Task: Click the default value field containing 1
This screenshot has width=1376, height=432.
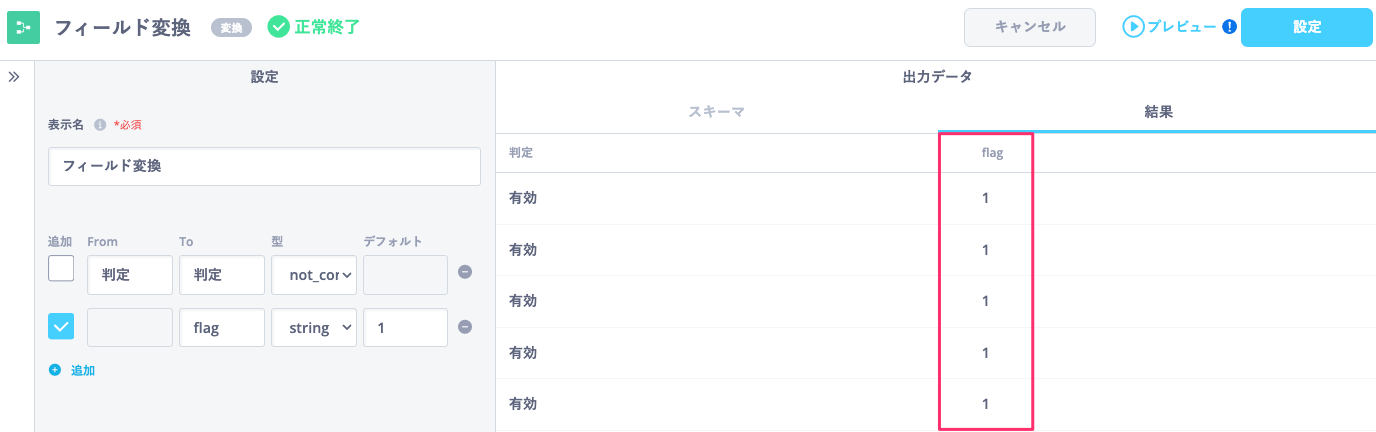Action: click(405, 327)
